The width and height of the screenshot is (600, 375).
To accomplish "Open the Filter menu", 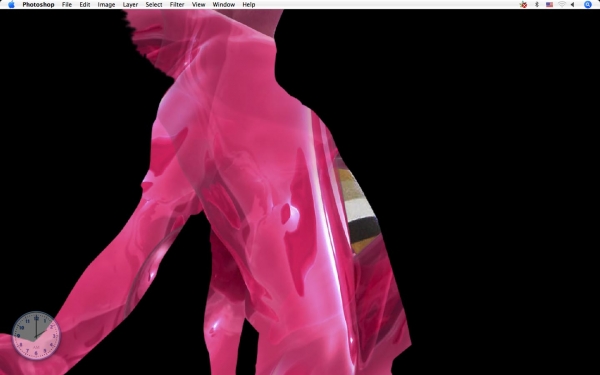I will [x=177, y=5].
